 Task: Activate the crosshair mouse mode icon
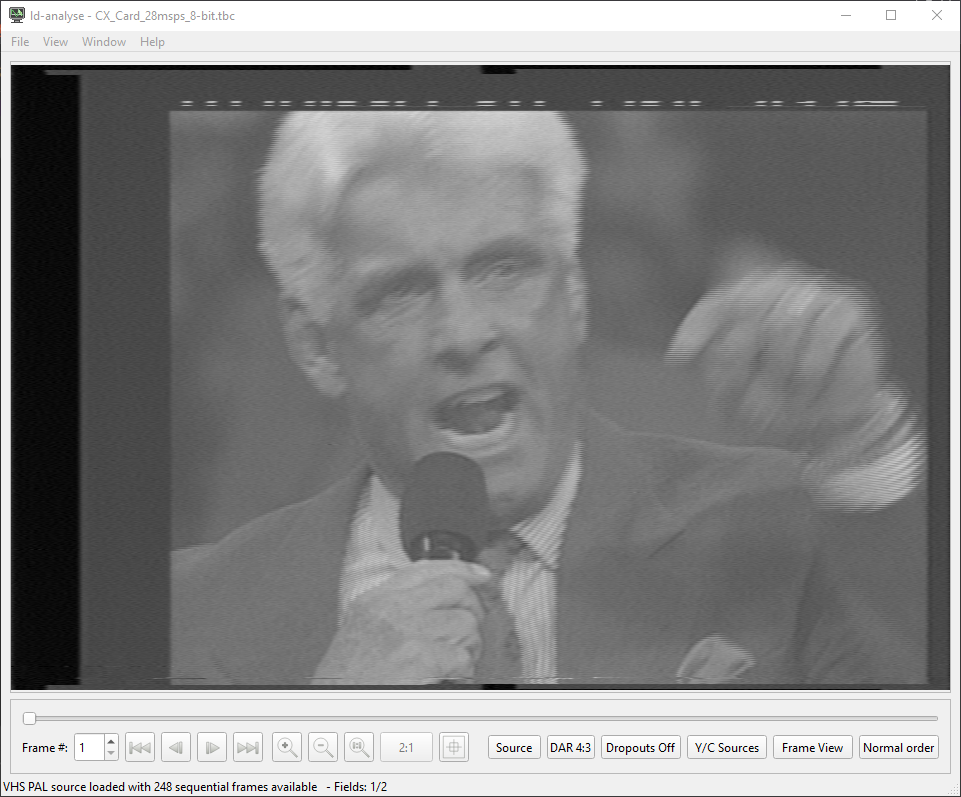pyautogui.click(x=453, y=747)
